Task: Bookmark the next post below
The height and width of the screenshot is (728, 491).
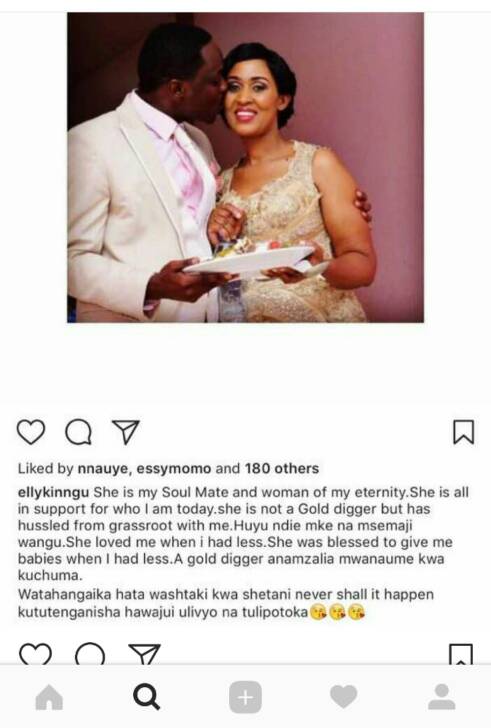Action: [x=461, y=654]
